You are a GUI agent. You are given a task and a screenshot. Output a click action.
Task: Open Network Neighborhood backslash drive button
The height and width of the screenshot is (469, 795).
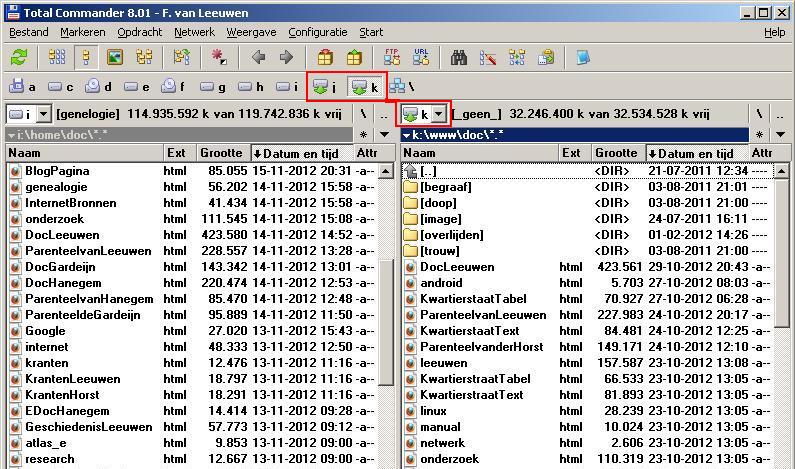point(402,87)
